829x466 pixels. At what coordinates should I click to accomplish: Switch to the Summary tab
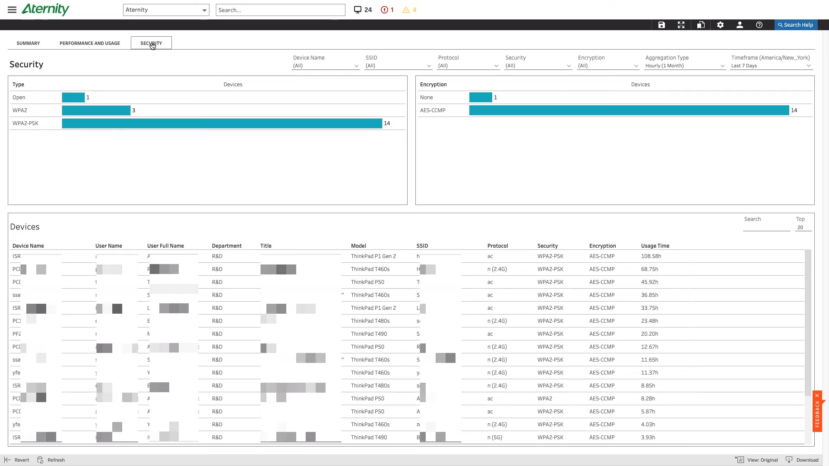click(x=28, y=43)
